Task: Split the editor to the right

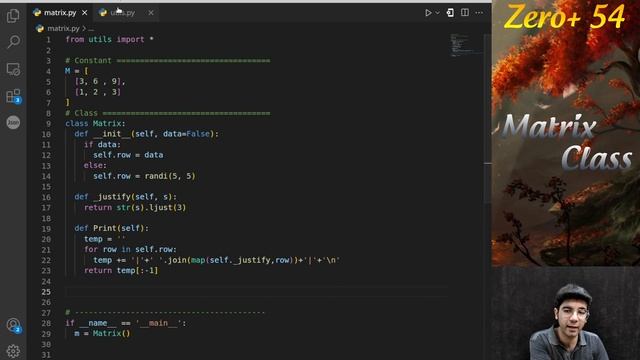Action: pos(465,13)
